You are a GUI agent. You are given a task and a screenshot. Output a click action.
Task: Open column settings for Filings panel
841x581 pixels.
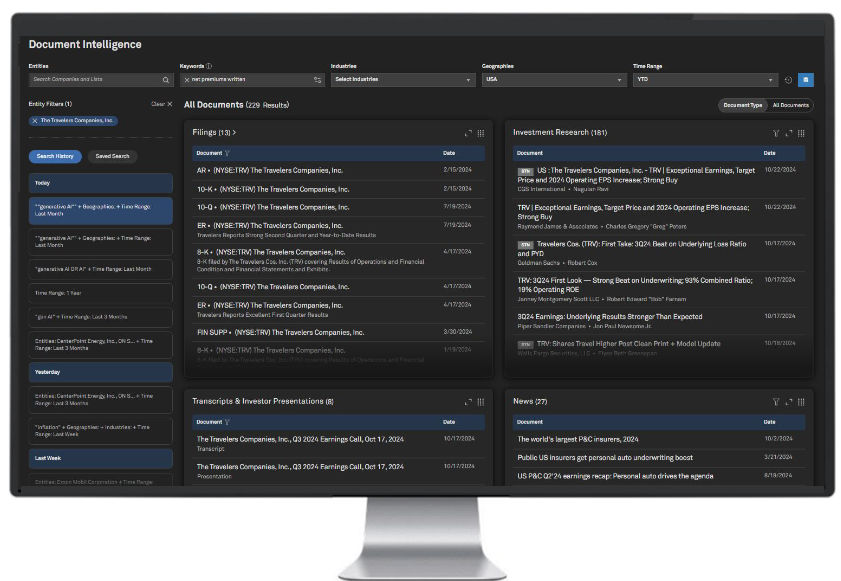pos(481,133)
